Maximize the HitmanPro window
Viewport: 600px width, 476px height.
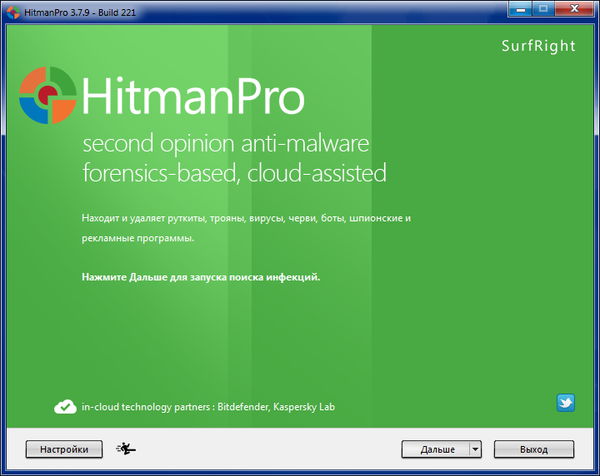tap(543, 9)
